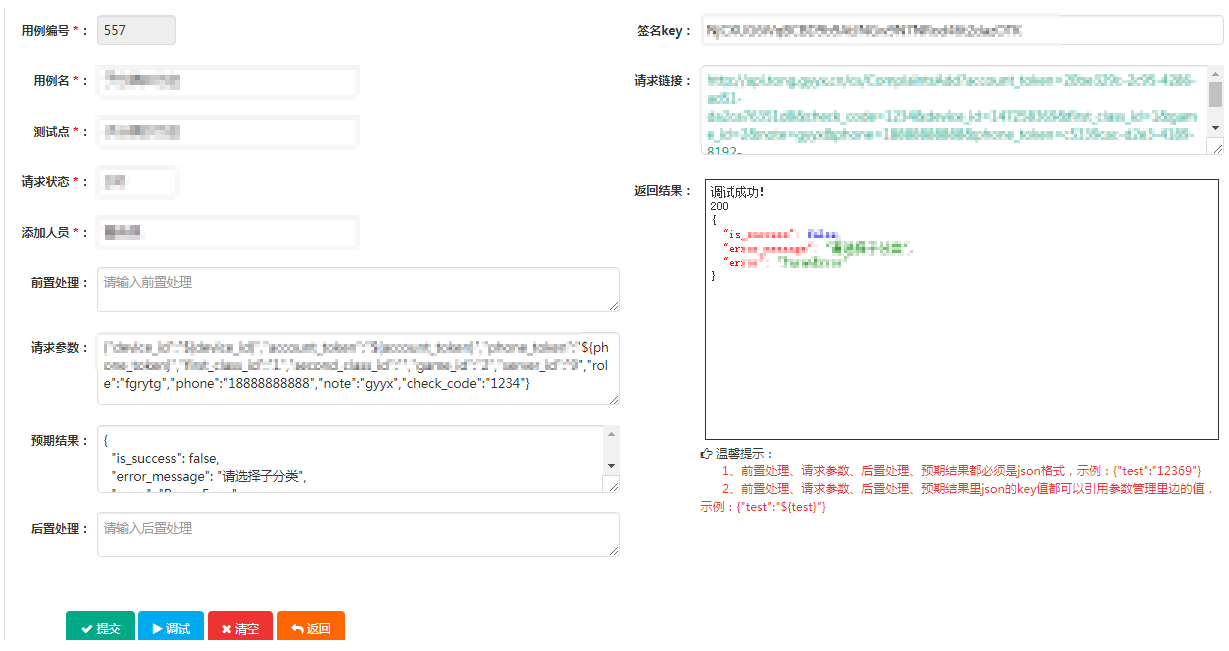This screenshot has height=651, width=1229.
Task: Focus the 用例编号 field showing 557
Action: (x=136, y=30)
